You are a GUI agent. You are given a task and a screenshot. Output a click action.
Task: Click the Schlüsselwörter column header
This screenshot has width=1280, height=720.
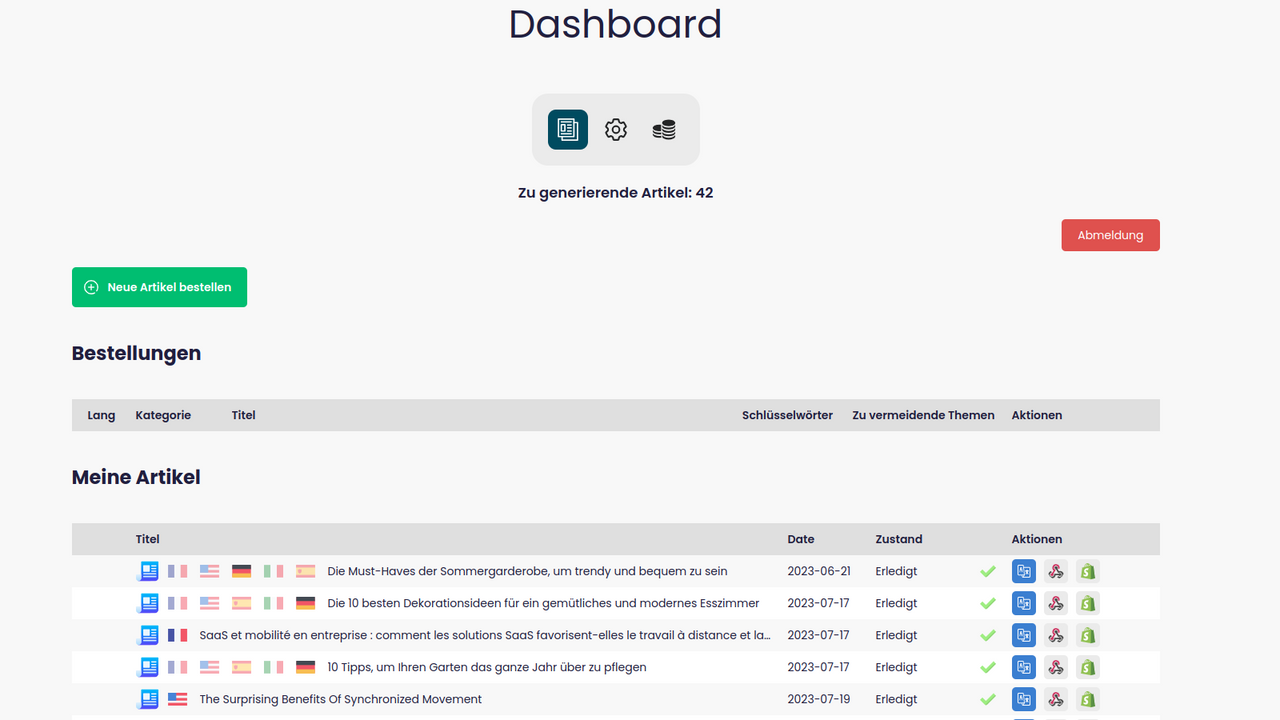[x=787, y=415]
